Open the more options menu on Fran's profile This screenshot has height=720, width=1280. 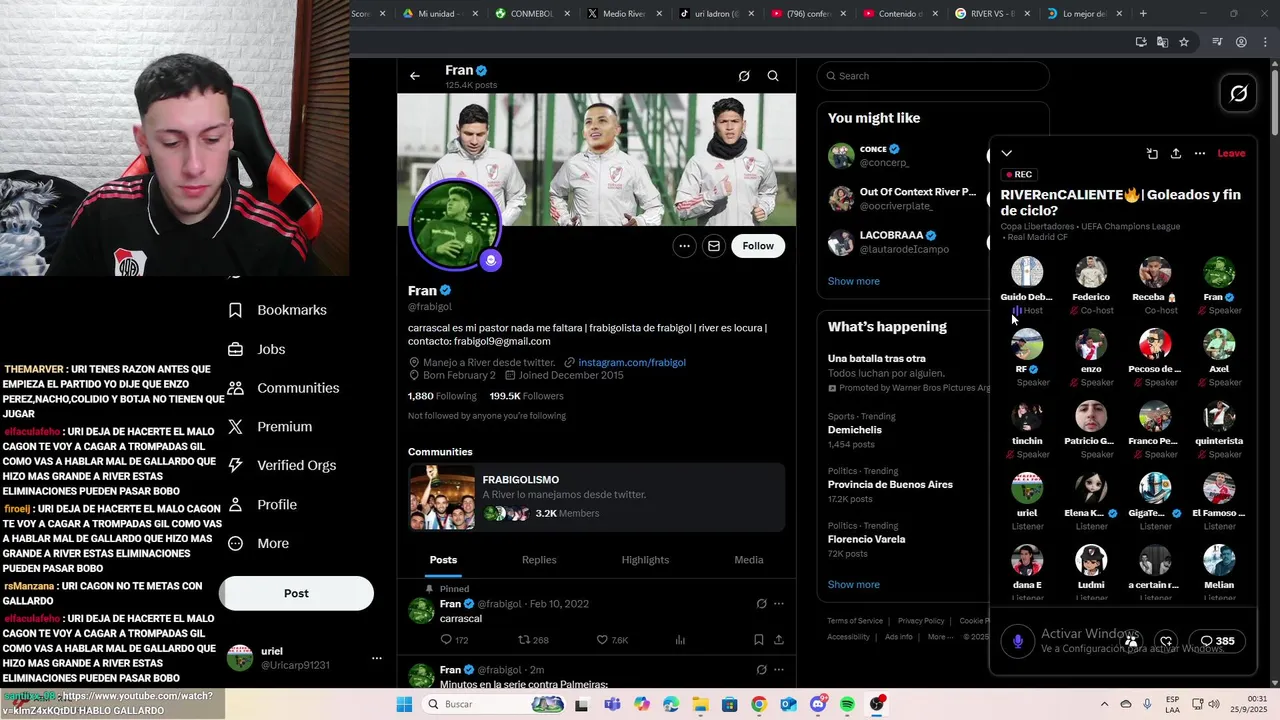coord(684,246)
